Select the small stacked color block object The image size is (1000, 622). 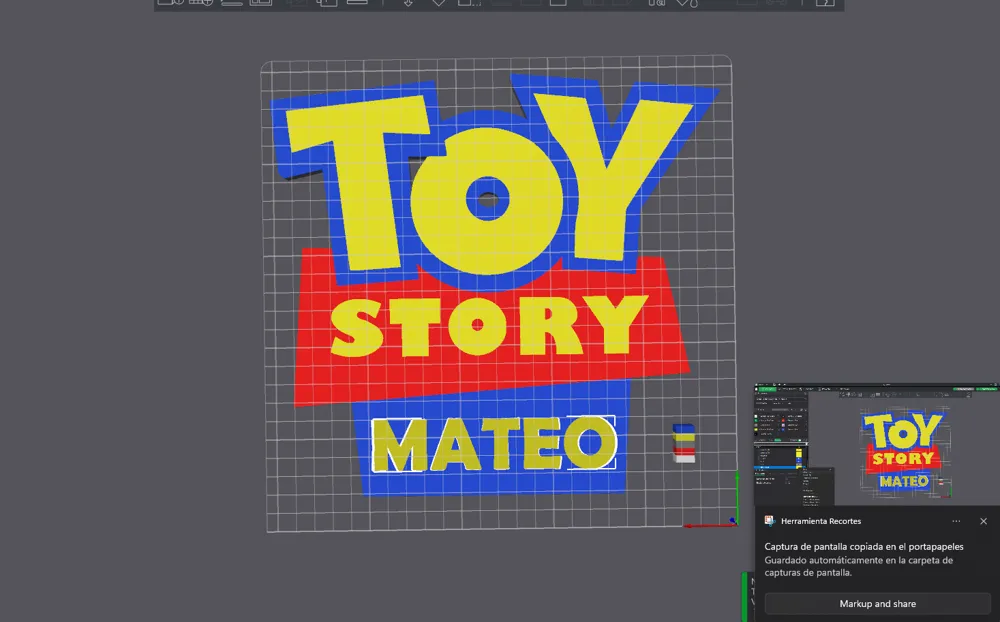684,443
